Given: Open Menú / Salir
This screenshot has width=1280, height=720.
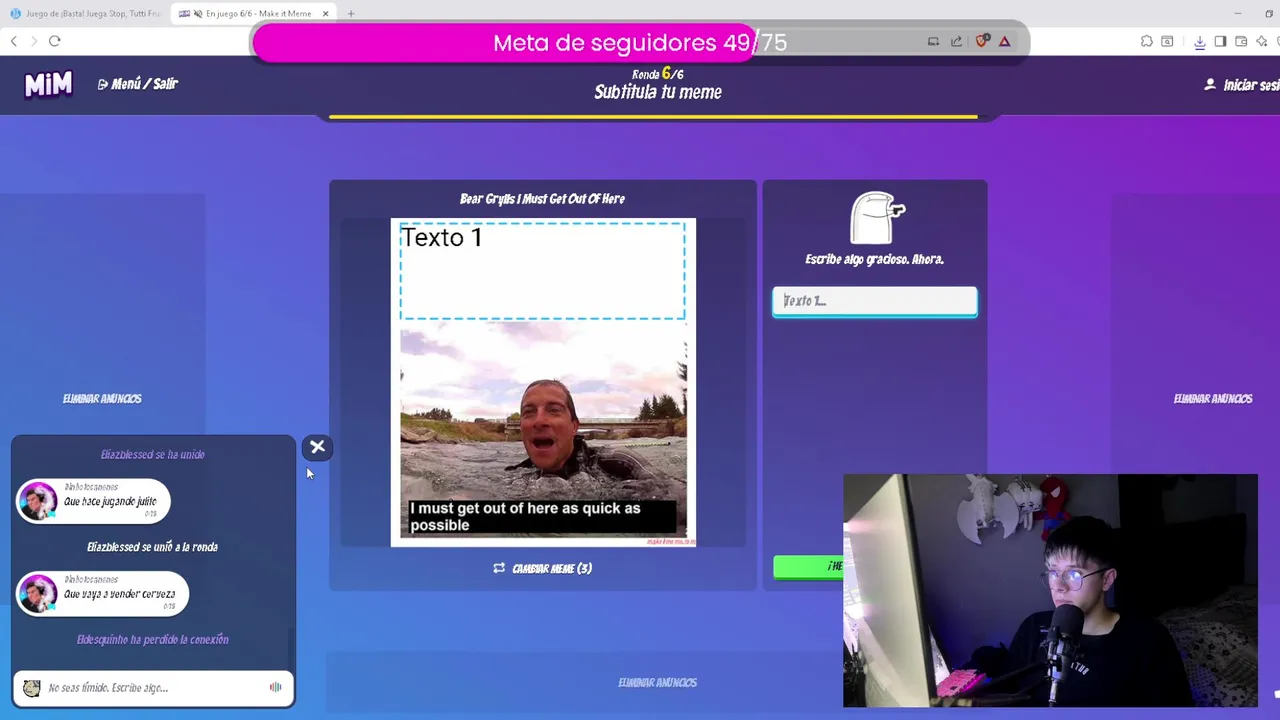Looking at the screenshot, I should pos(137,84).
